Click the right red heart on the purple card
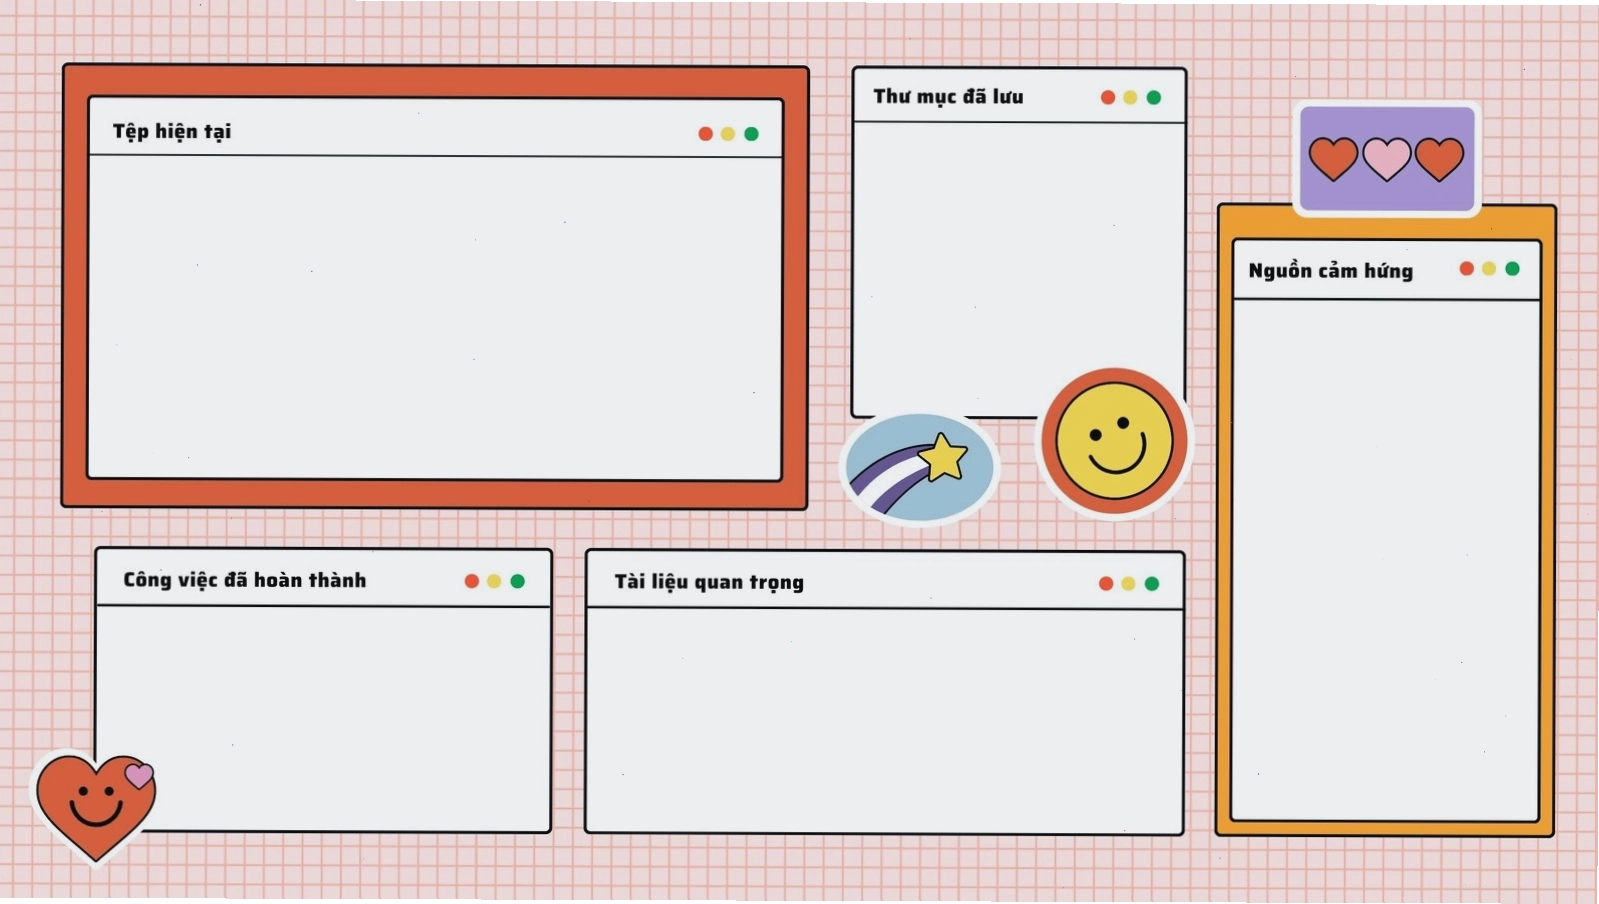 (1440, 159)
